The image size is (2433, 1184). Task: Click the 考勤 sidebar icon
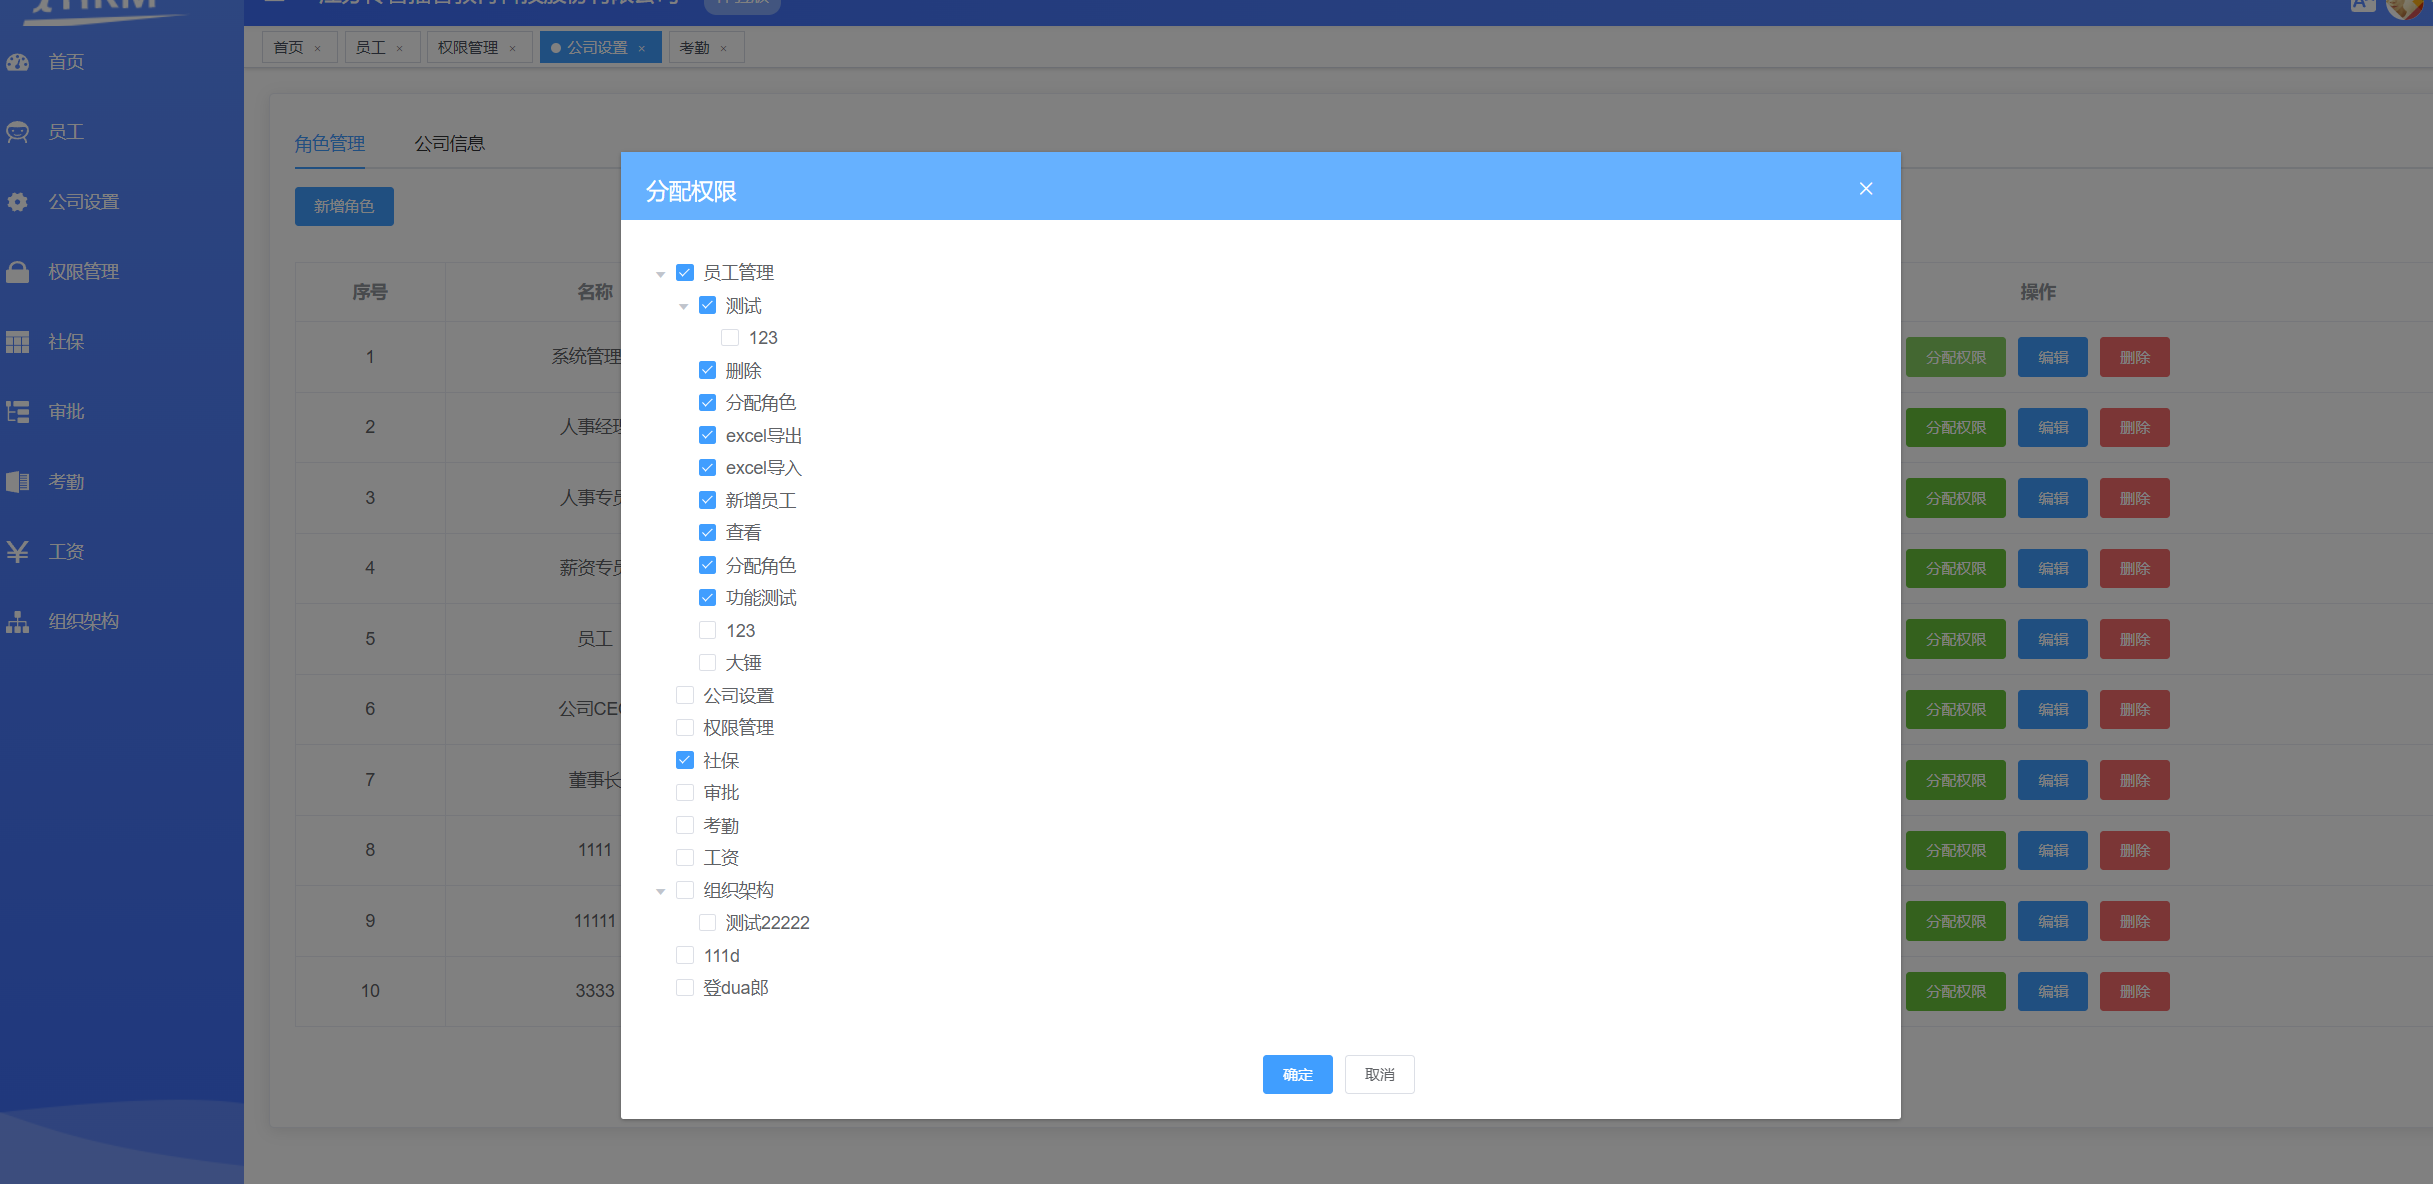point(18,482)
